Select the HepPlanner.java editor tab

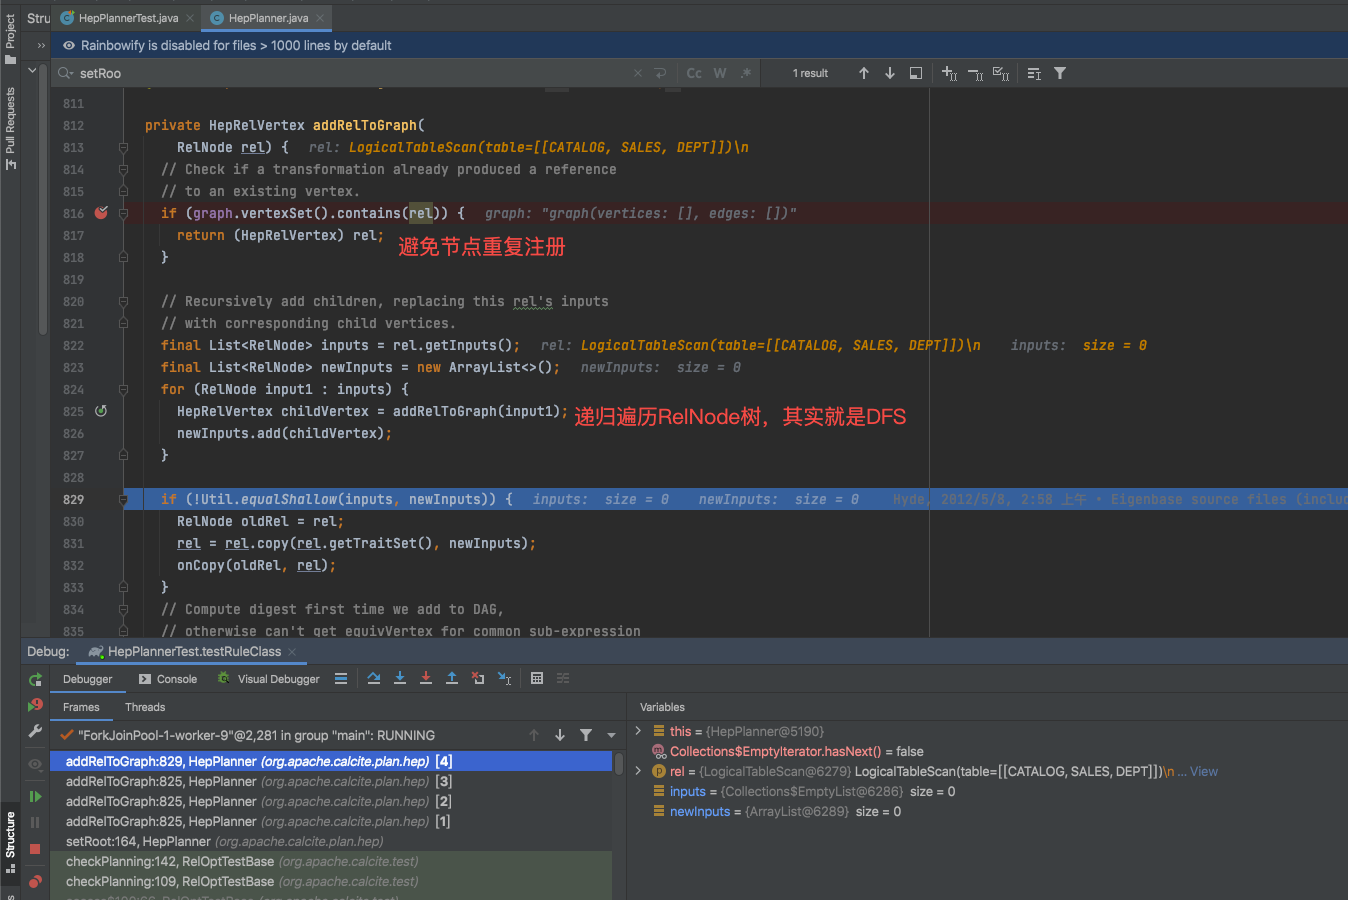[268, 18]
